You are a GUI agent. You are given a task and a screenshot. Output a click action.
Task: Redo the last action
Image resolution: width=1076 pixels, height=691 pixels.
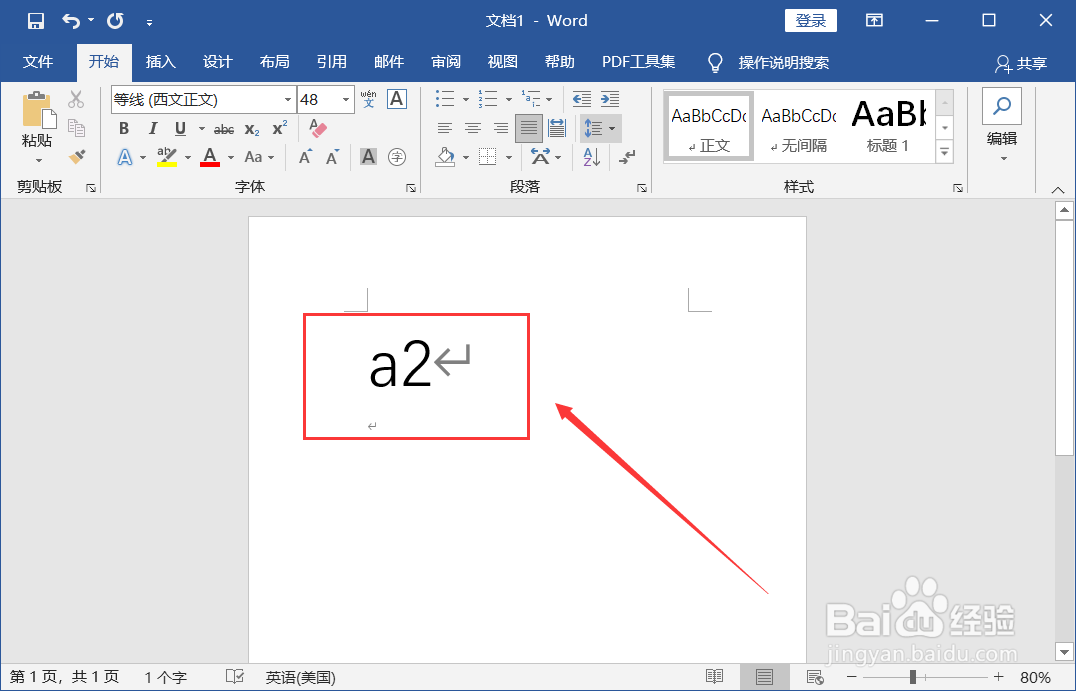pos(115,21)
